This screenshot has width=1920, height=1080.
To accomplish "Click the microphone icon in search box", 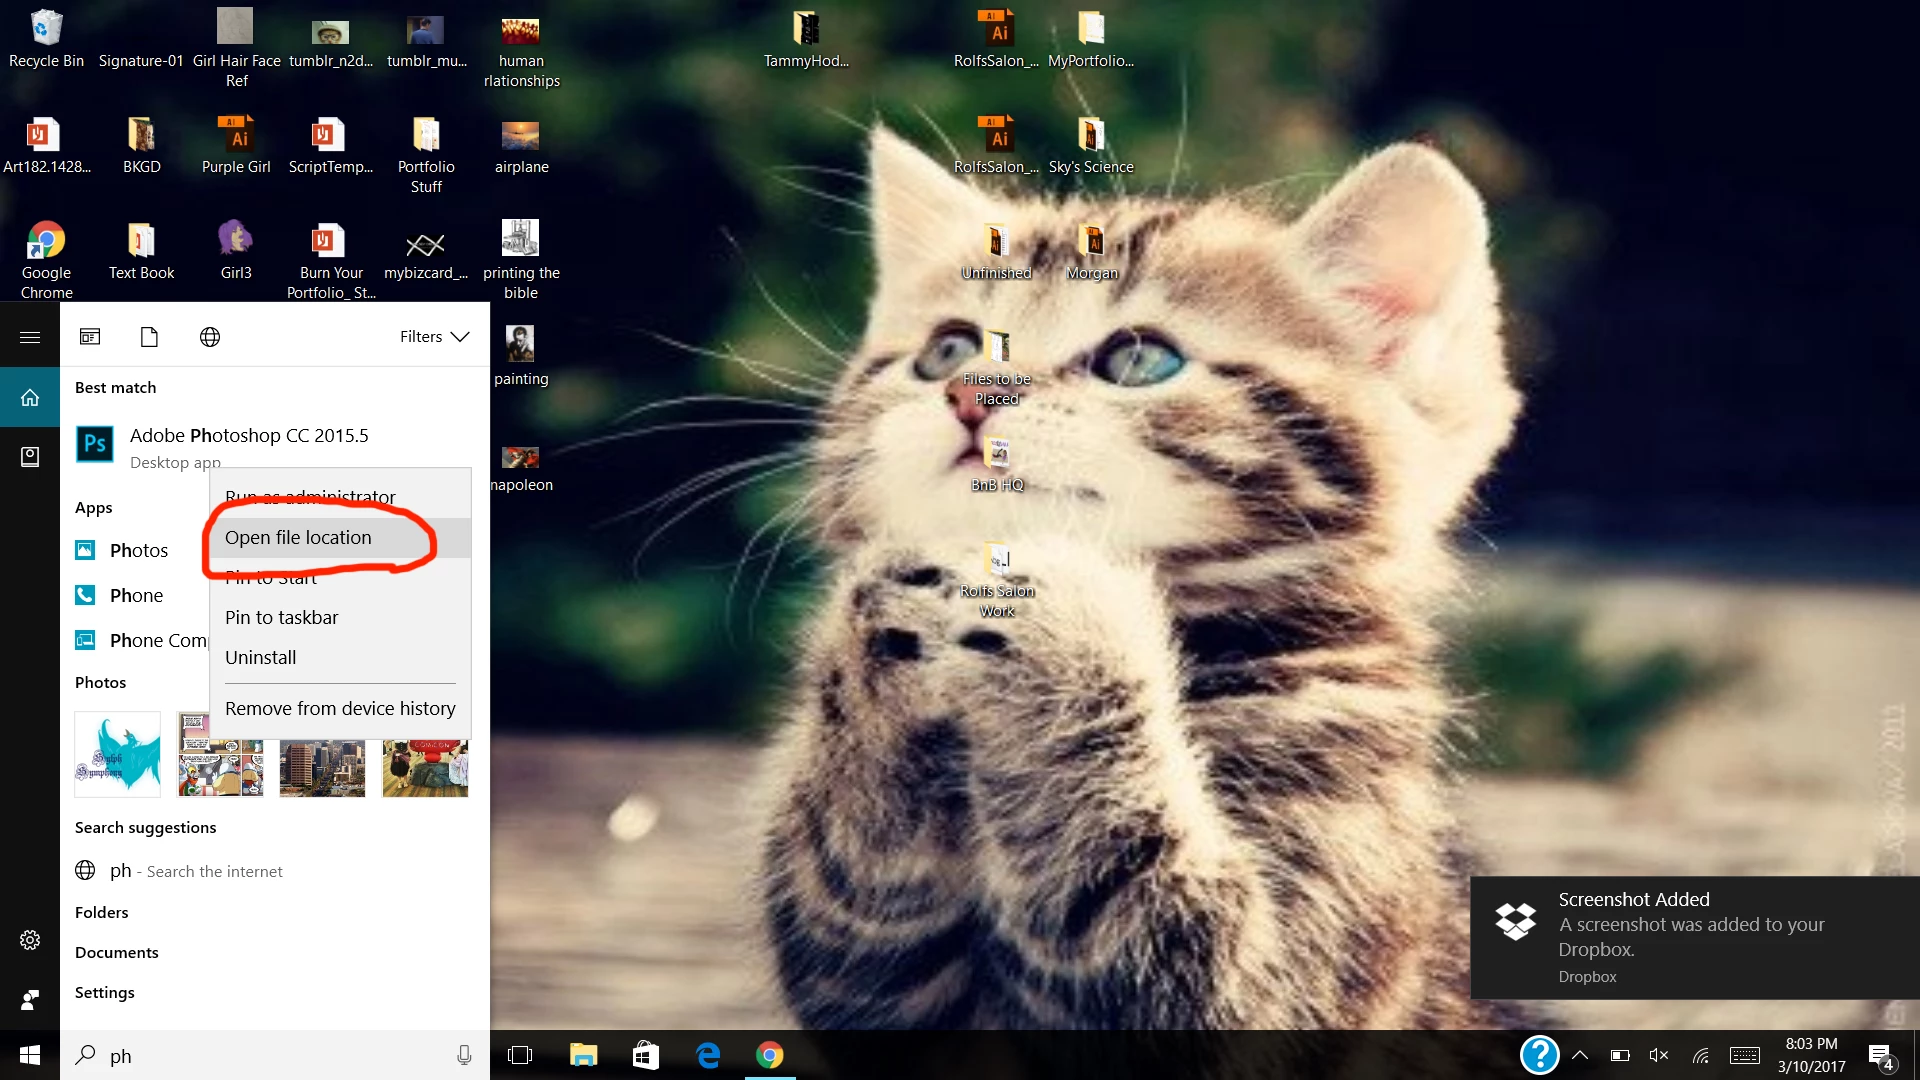I will (464, 1055).
